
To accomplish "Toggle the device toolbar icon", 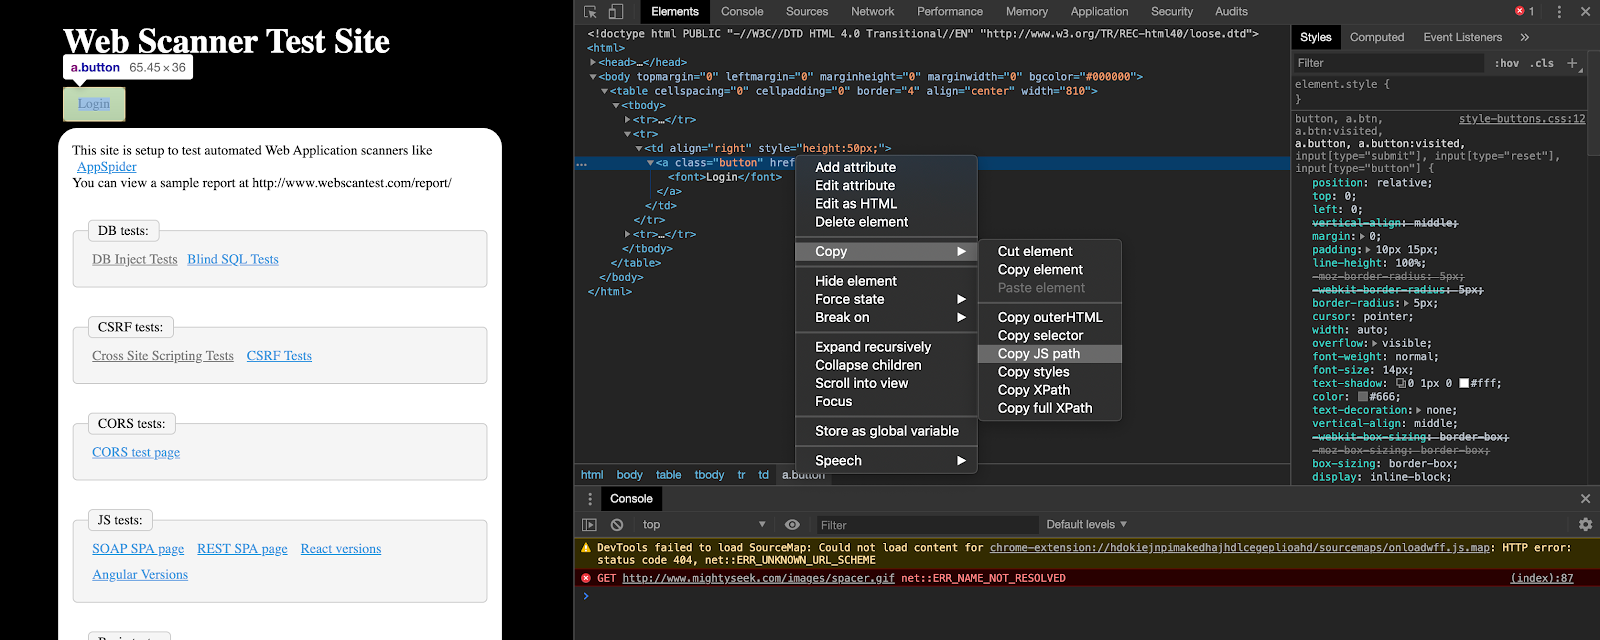I will tap(616, 12).
